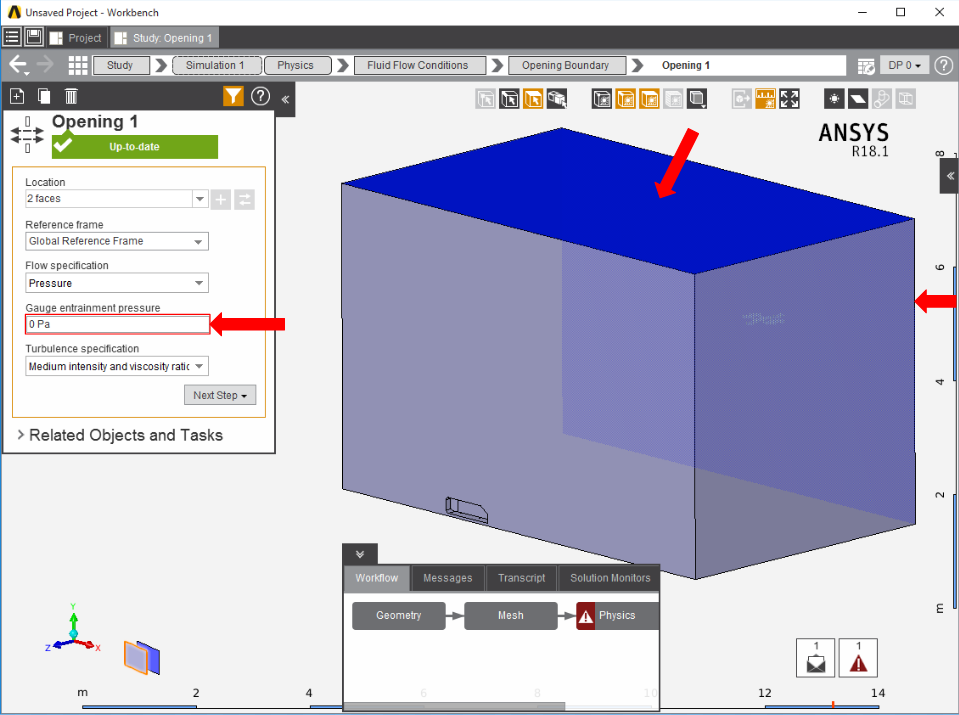Expand the right-side collapsed panel arrow
Image resolution: width=959 pixels, height=715 pixels.
(949, 176)
